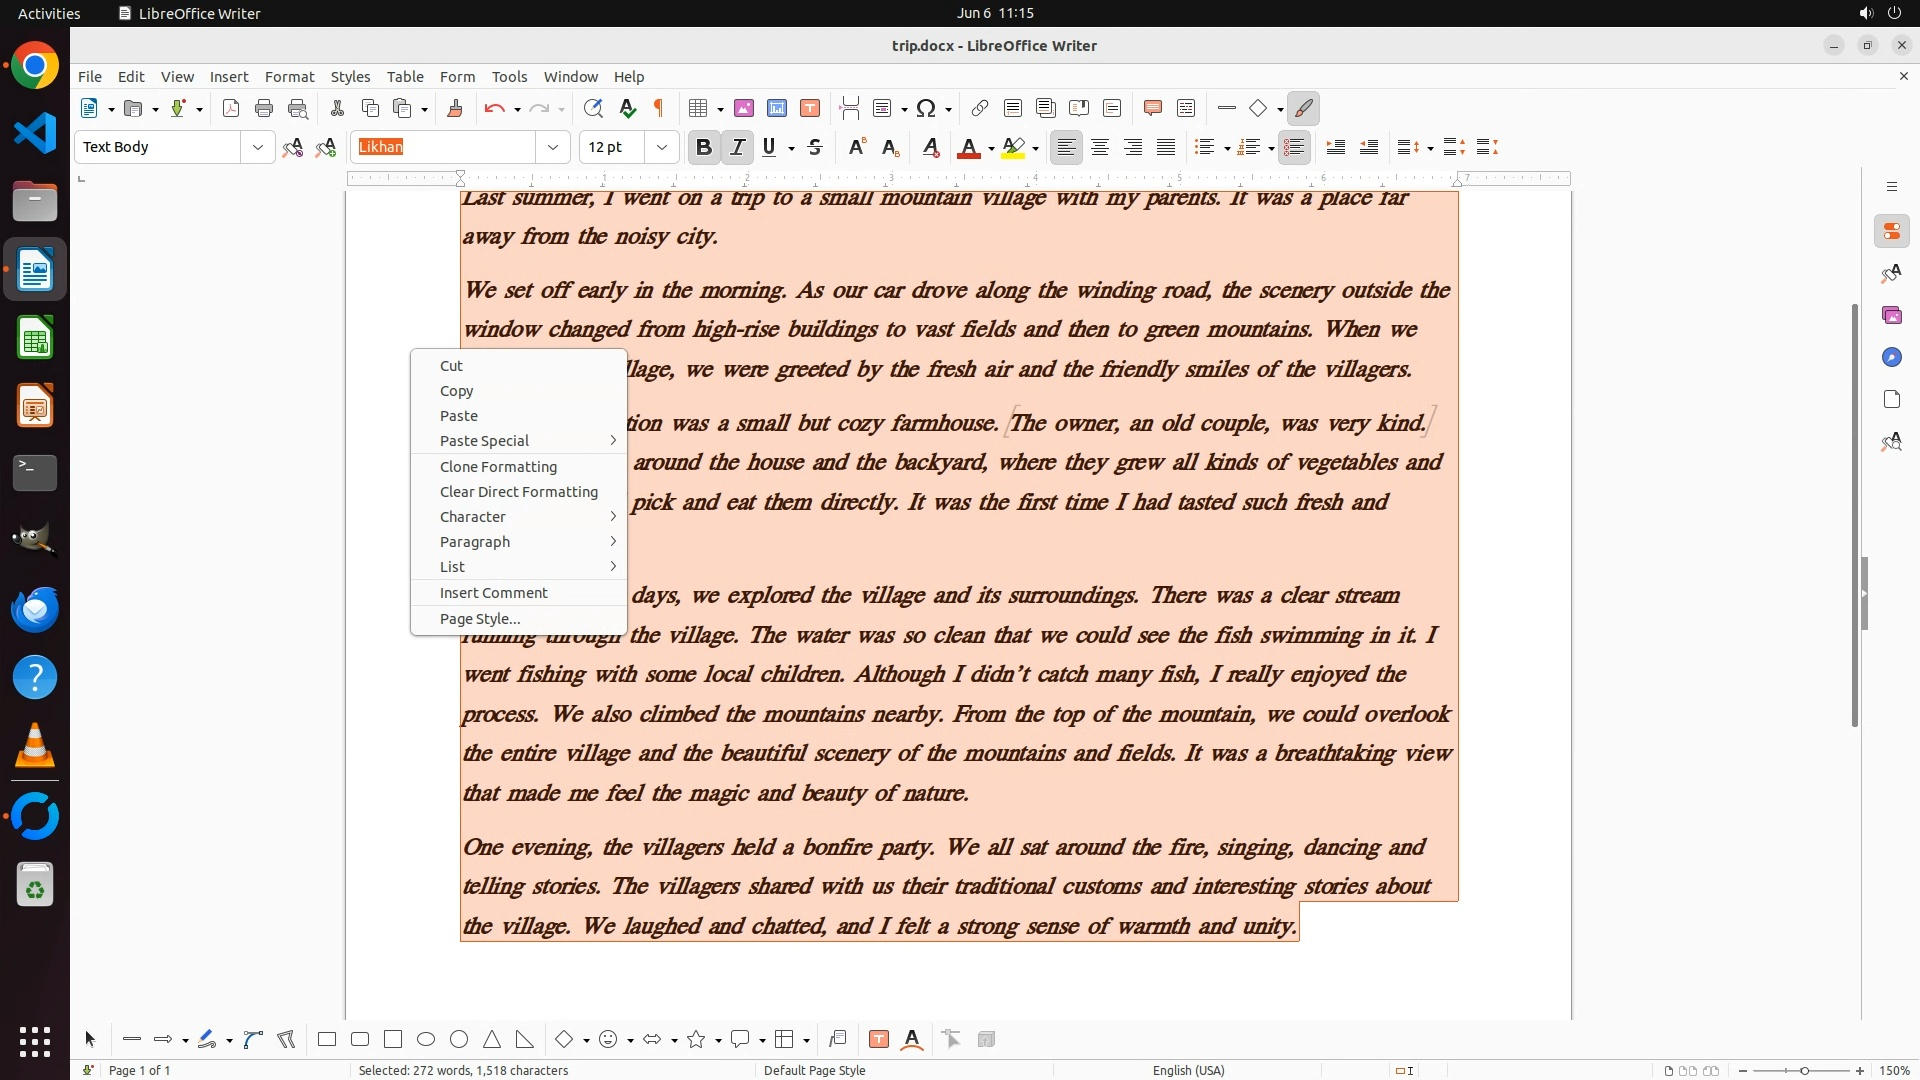Click the Insert Hyperlink icon
The image size is (1920, 1080).
(x=980, y=108)
